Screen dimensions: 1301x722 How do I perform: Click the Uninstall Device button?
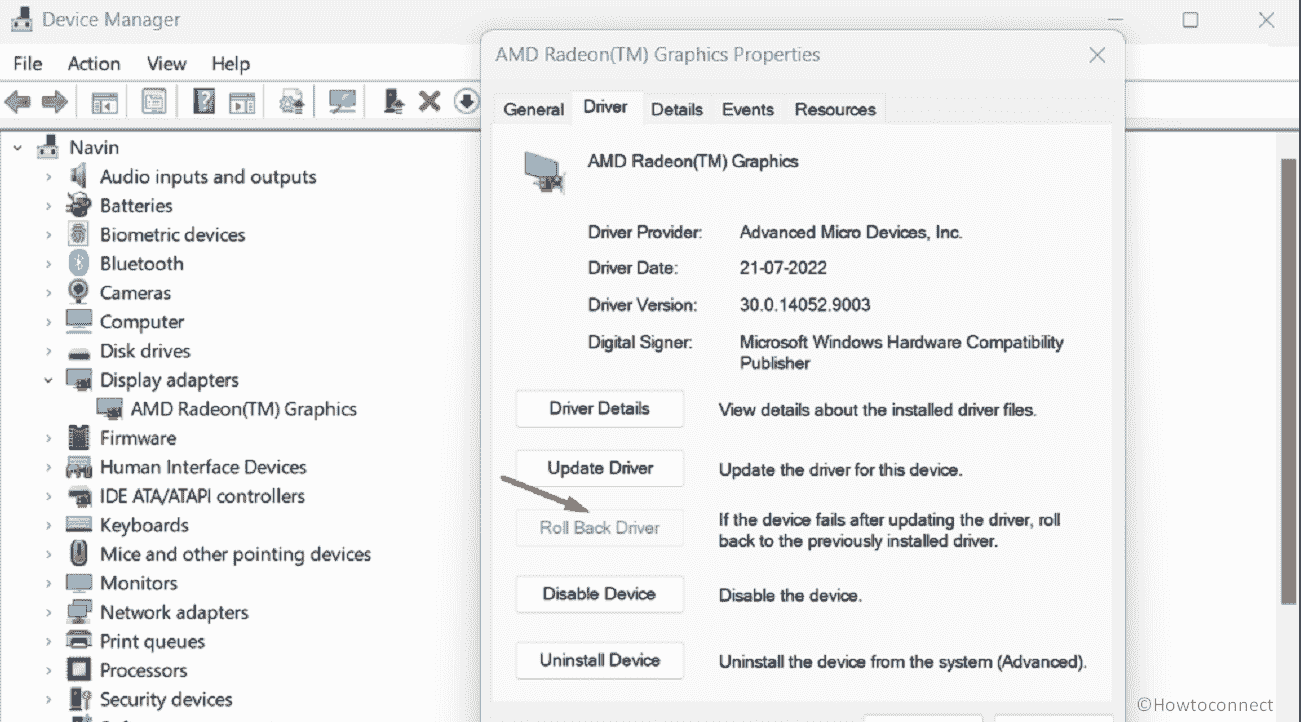click(x=600, y=660)
